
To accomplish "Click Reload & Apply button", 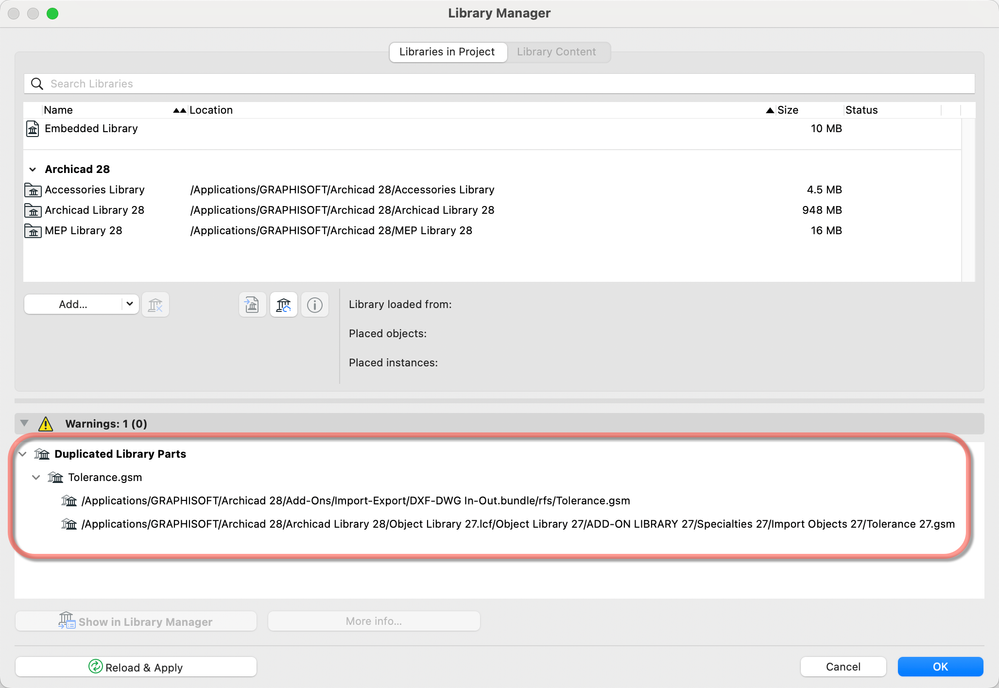I will click(x=136, y=667).
